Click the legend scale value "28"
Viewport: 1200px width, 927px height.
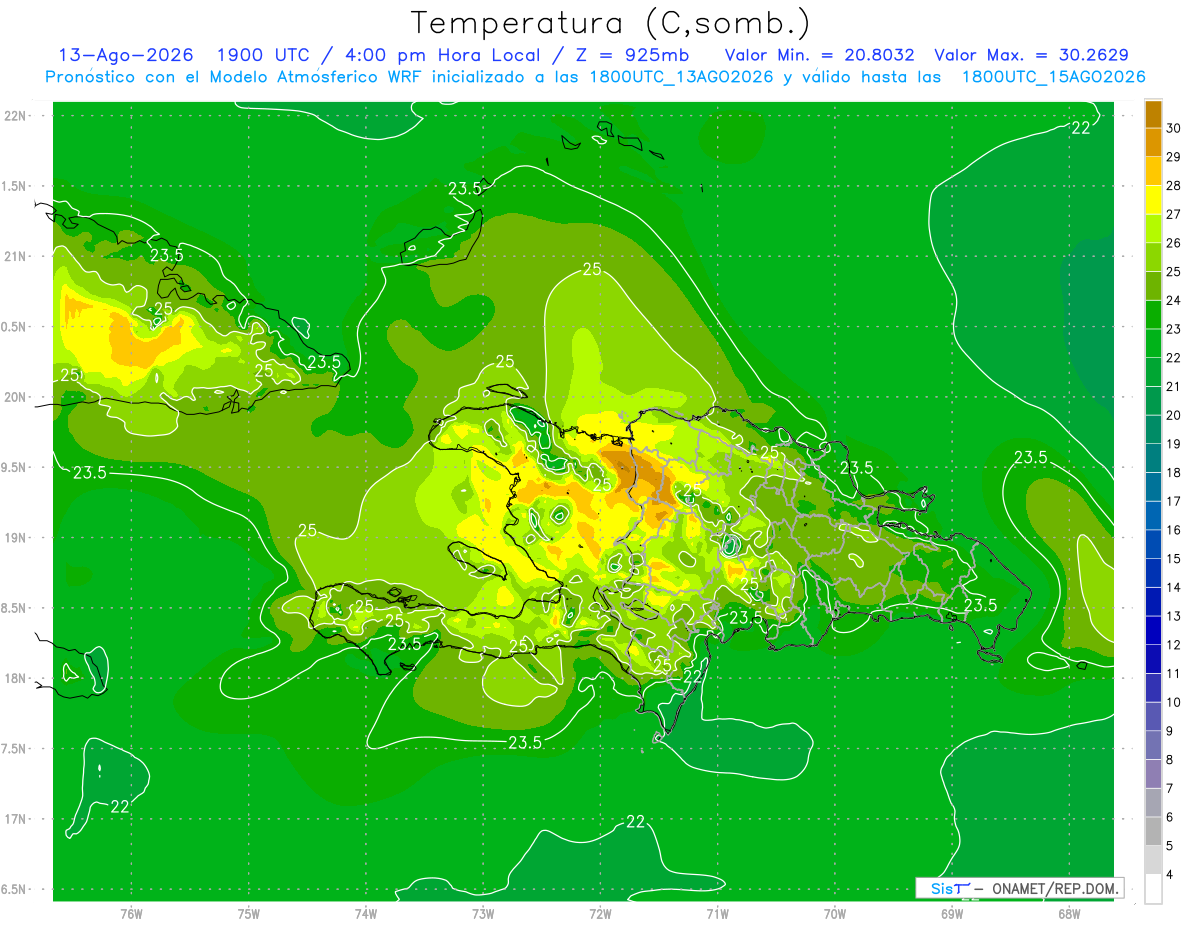tap(1174, 186)
